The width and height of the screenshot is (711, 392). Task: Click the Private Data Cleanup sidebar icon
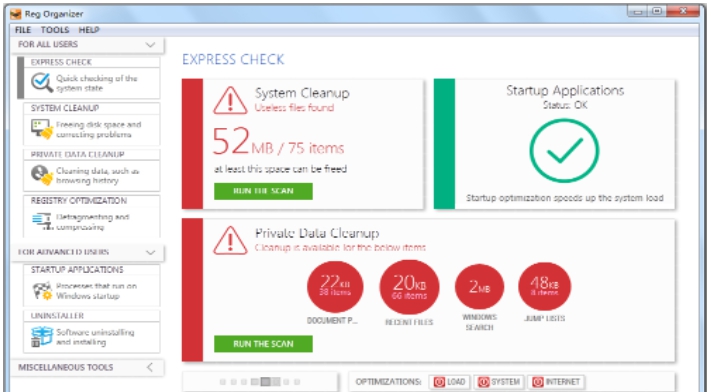[x=42, y=175]
